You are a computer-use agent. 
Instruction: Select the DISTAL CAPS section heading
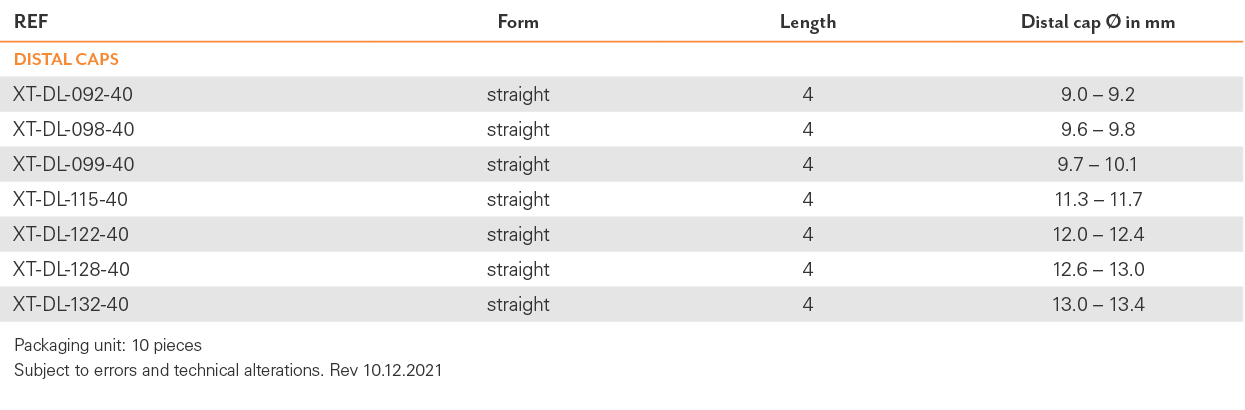tap(66, 59)
